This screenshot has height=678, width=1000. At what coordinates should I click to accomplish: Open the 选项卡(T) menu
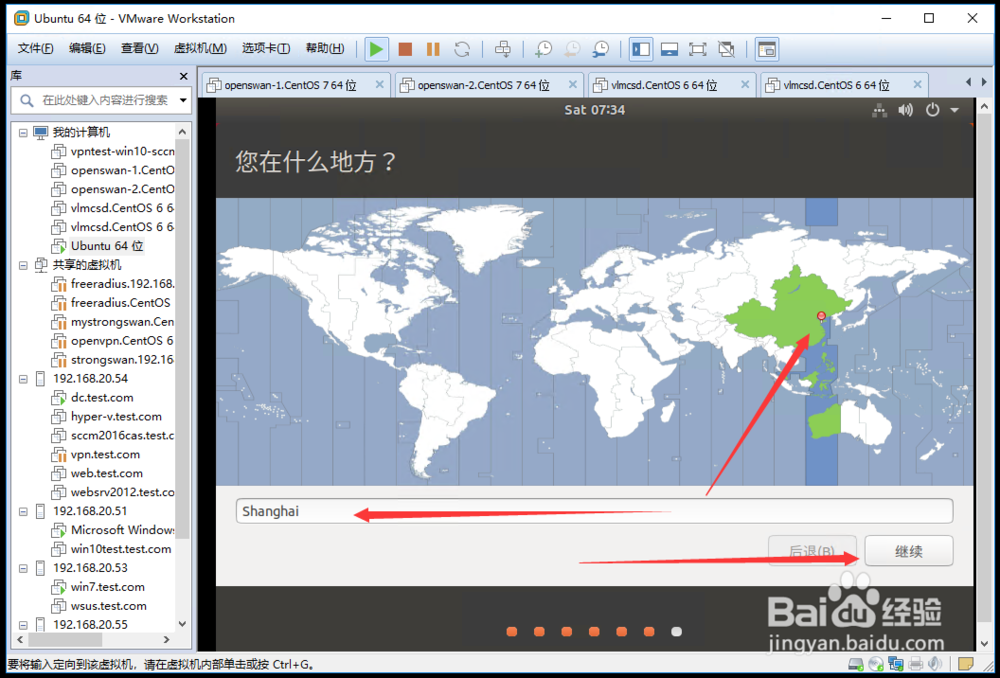[x=266, y=48]
